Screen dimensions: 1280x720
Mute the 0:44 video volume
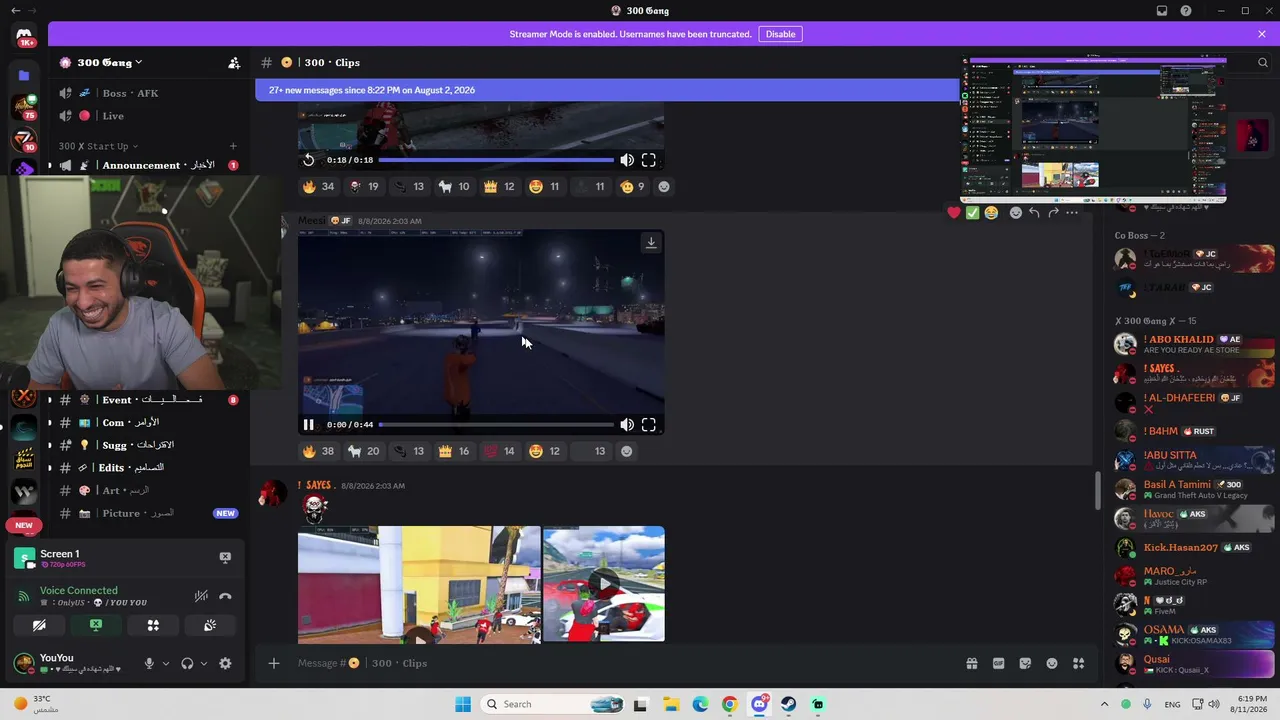tap(627, 425)
